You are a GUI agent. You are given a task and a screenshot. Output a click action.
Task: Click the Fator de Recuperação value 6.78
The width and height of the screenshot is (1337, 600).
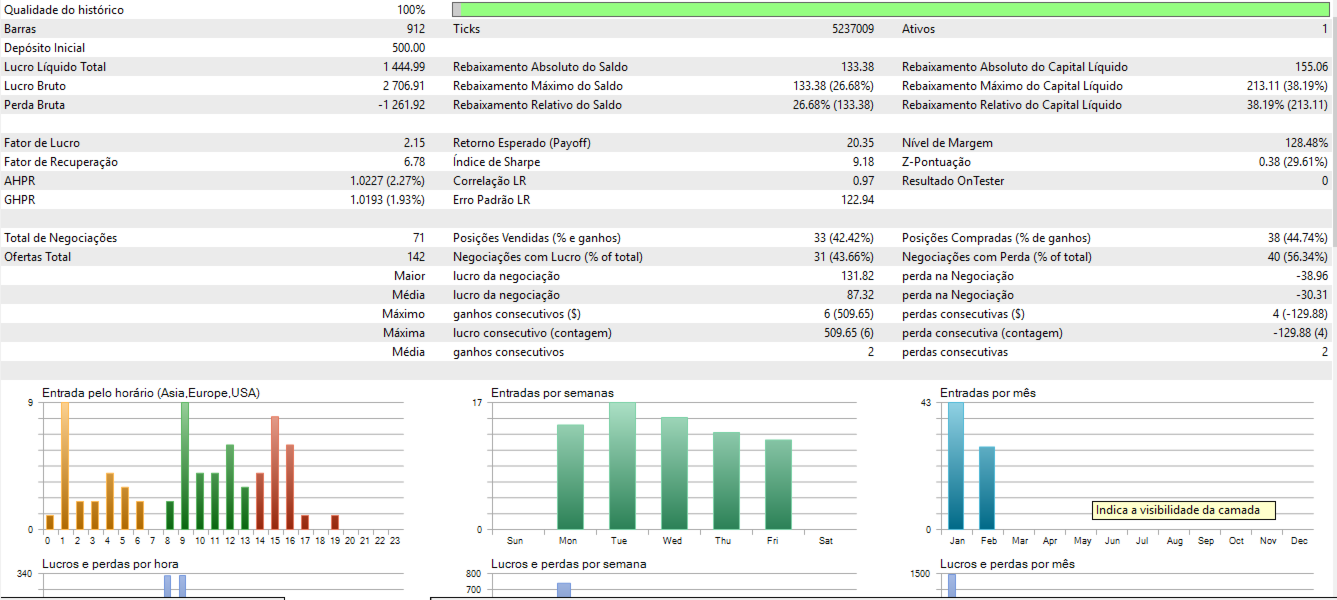(x=415, y=162)
